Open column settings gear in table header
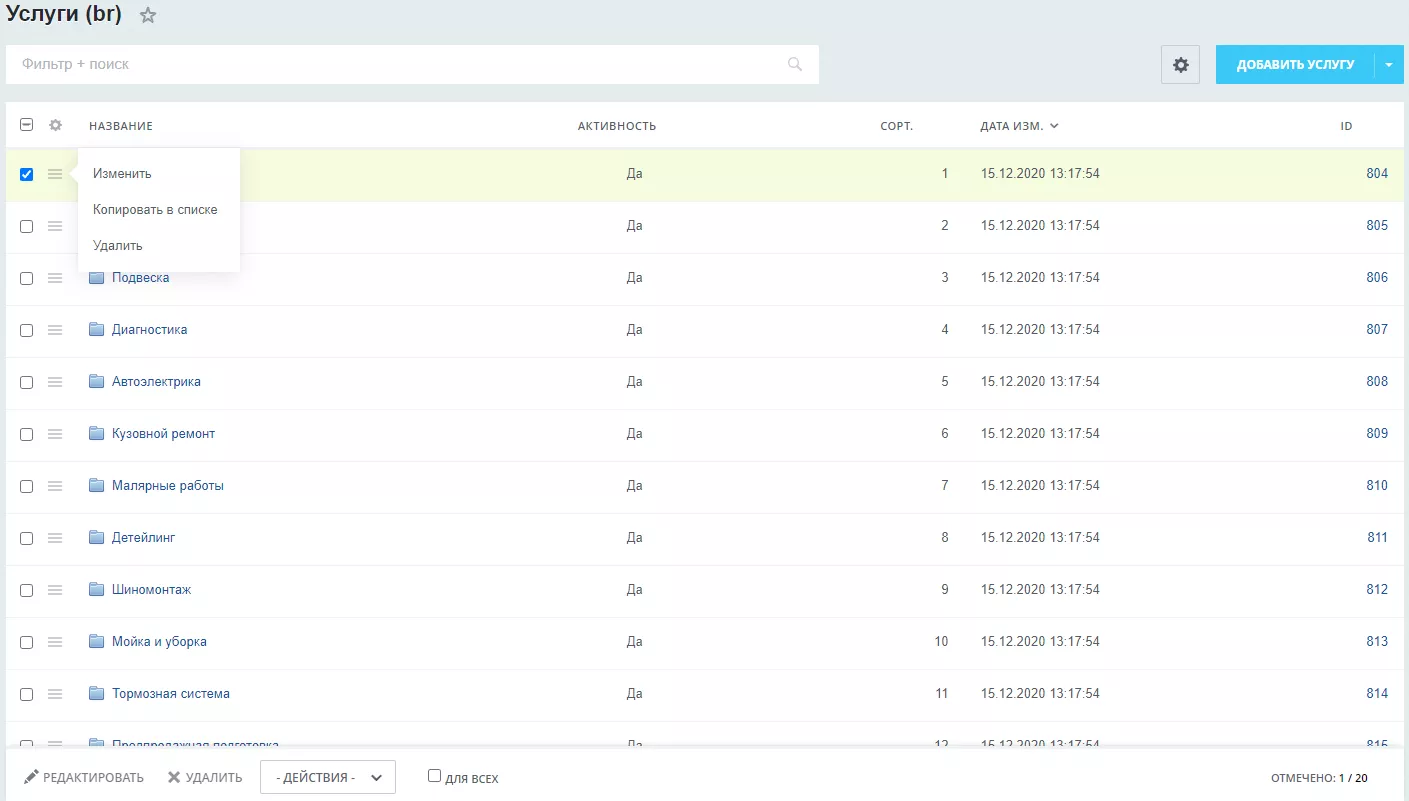Viewport: 1409px width, 801px height. pyautogui.click(x=56, y=126)
